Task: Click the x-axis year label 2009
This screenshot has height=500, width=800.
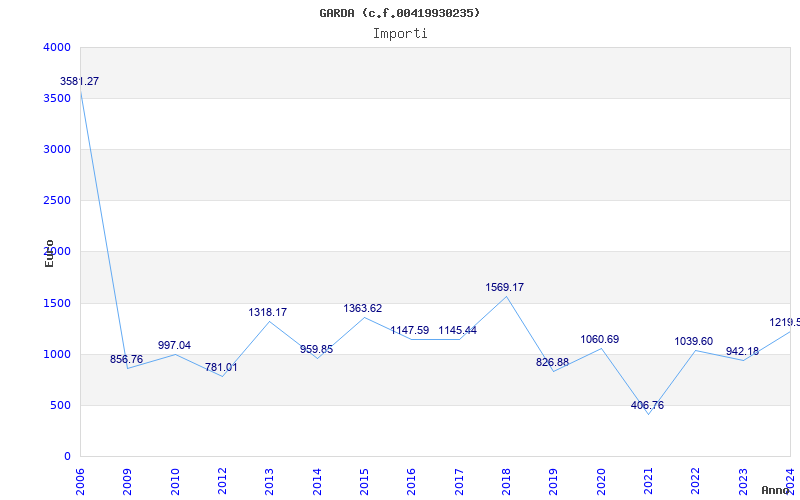Action: 128,482
